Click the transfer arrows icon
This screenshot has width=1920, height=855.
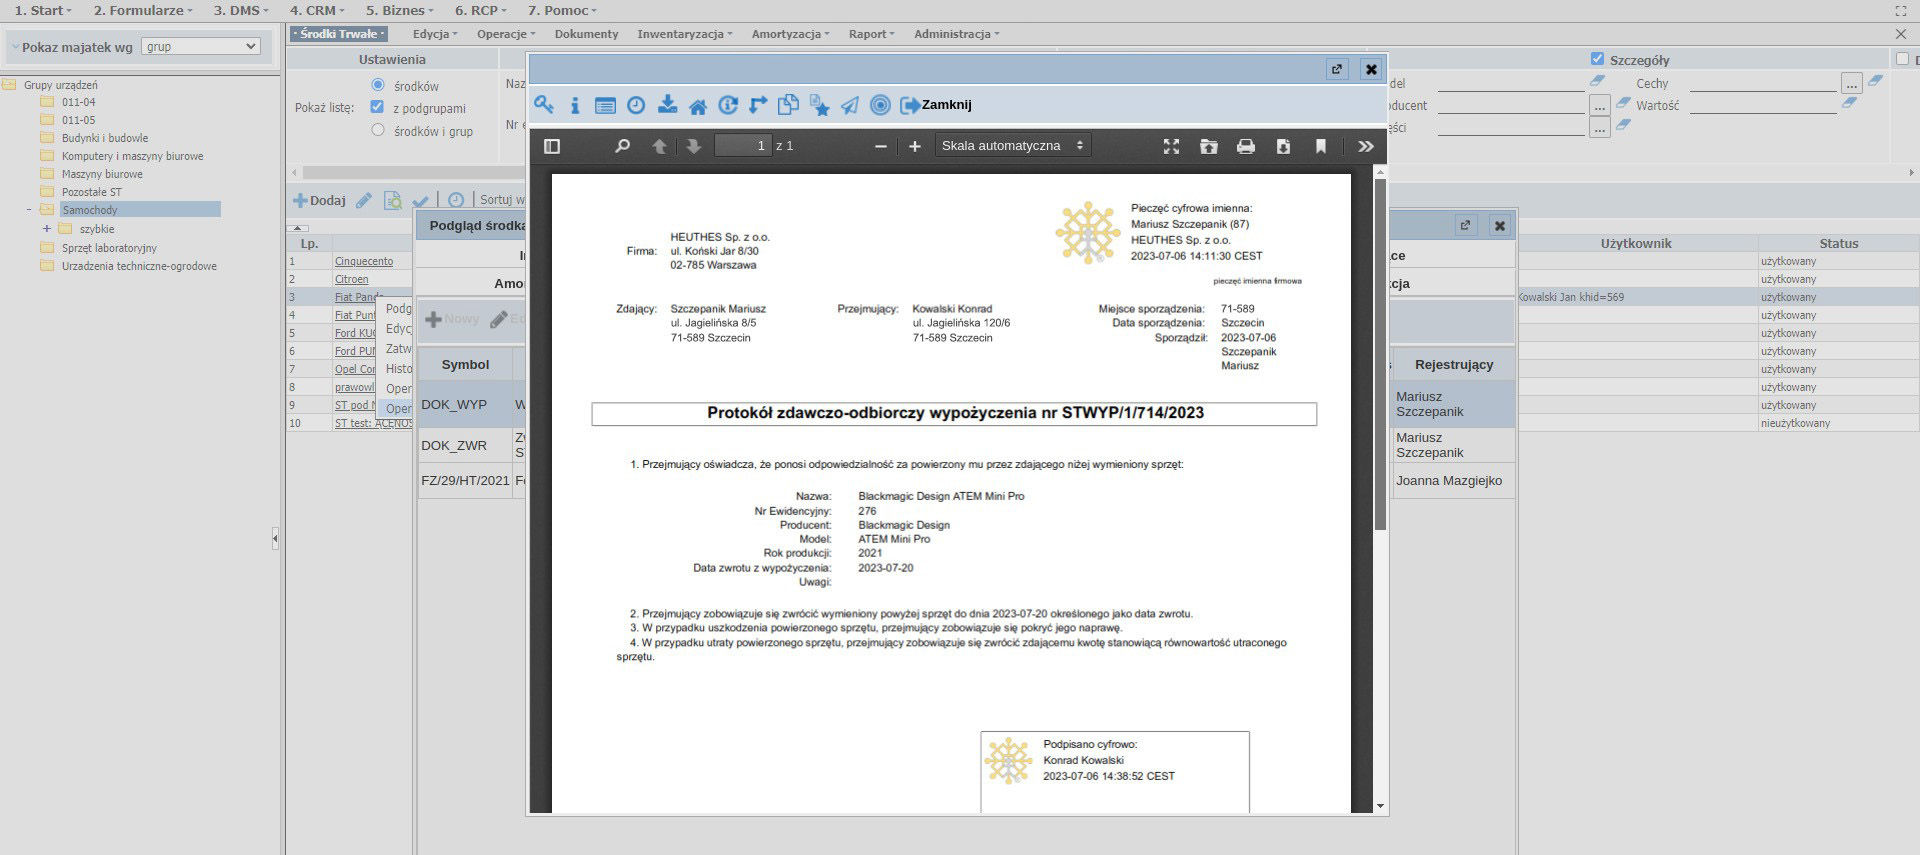758,105
